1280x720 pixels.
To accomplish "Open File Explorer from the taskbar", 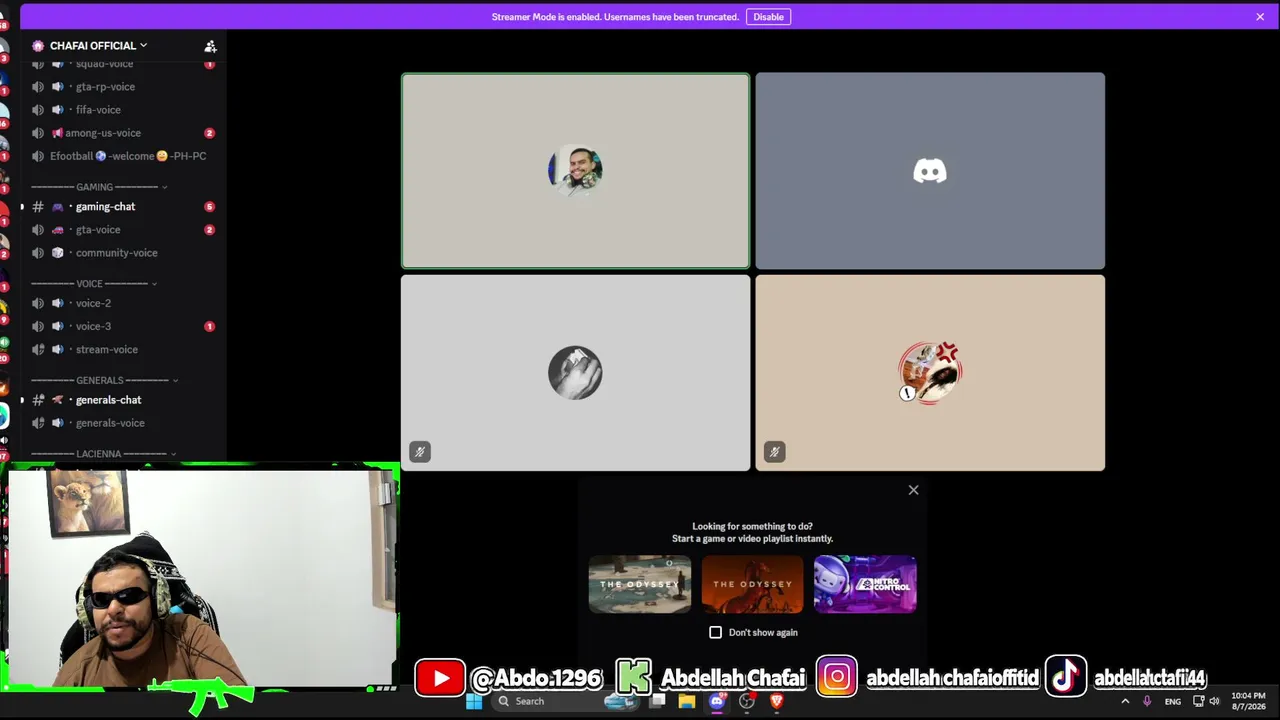I will (687, 702).
